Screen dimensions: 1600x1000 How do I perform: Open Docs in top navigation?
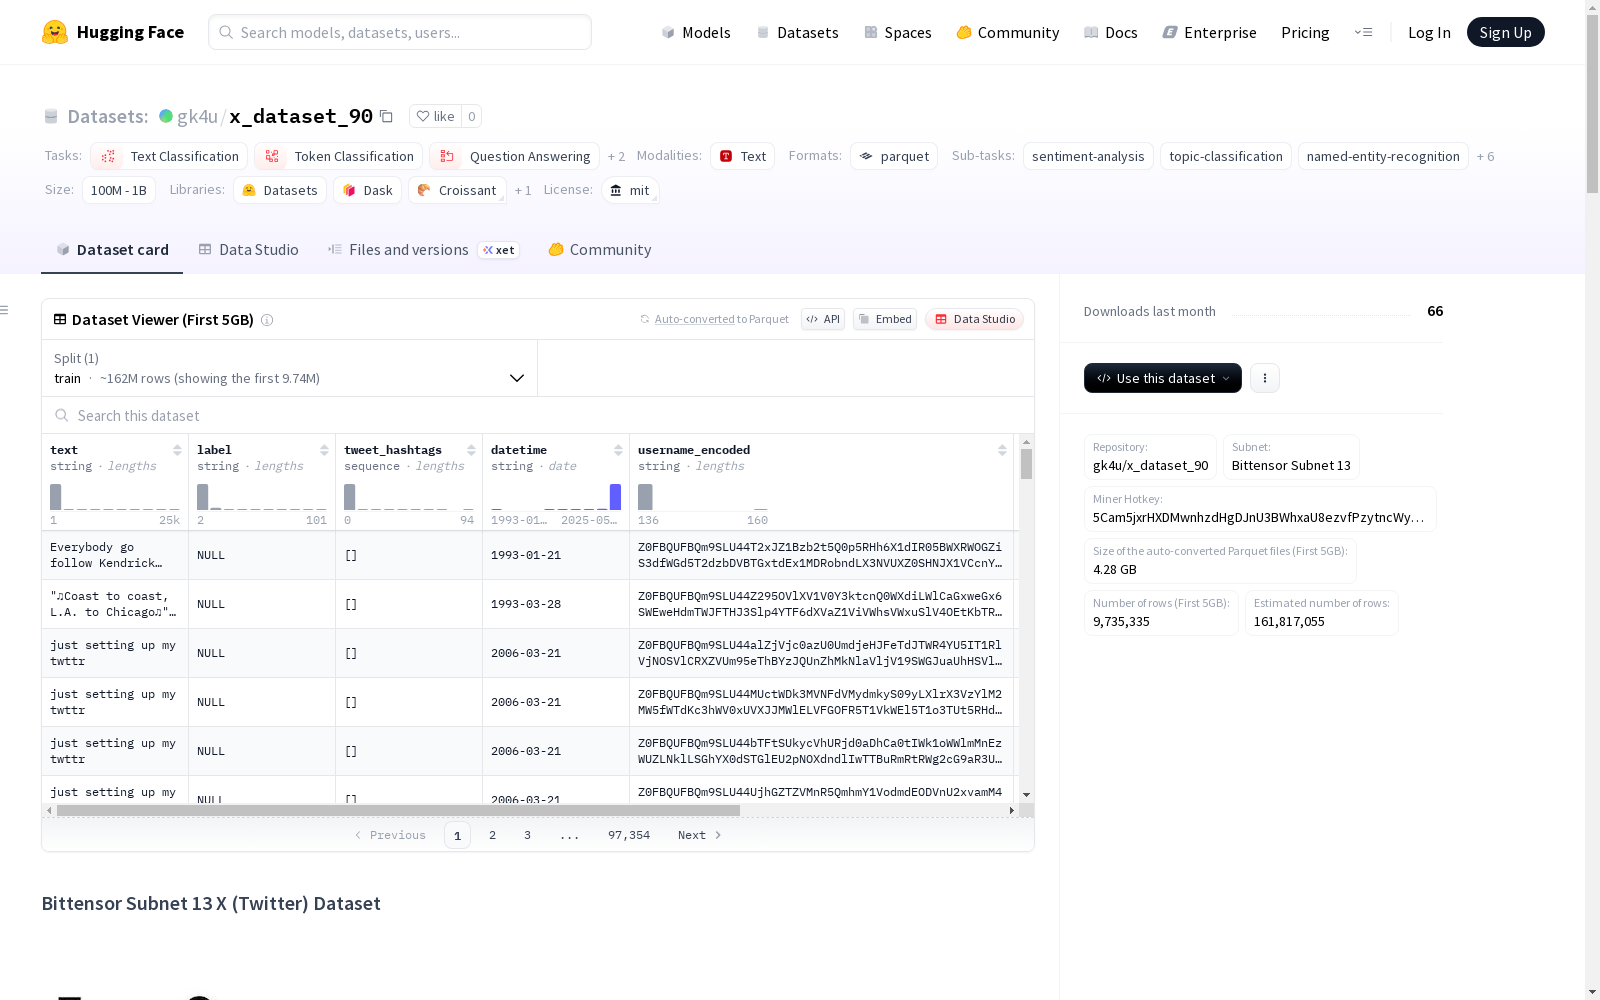(x=1110, y=33)
